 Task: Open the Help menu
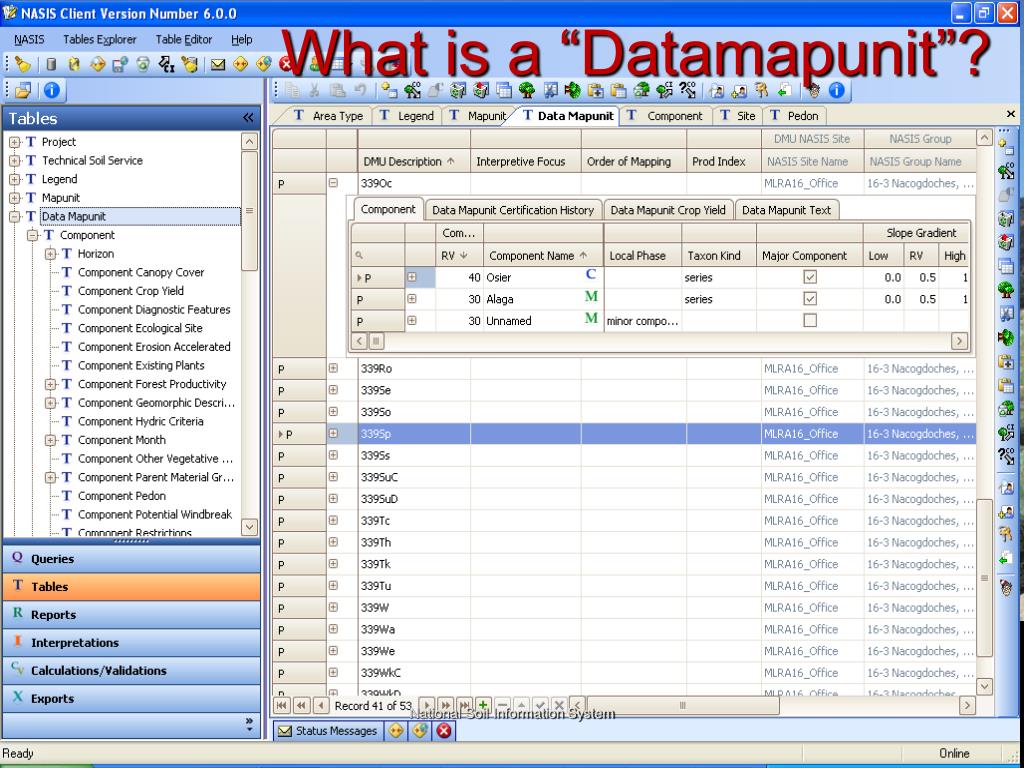click(x=242, y=39)
